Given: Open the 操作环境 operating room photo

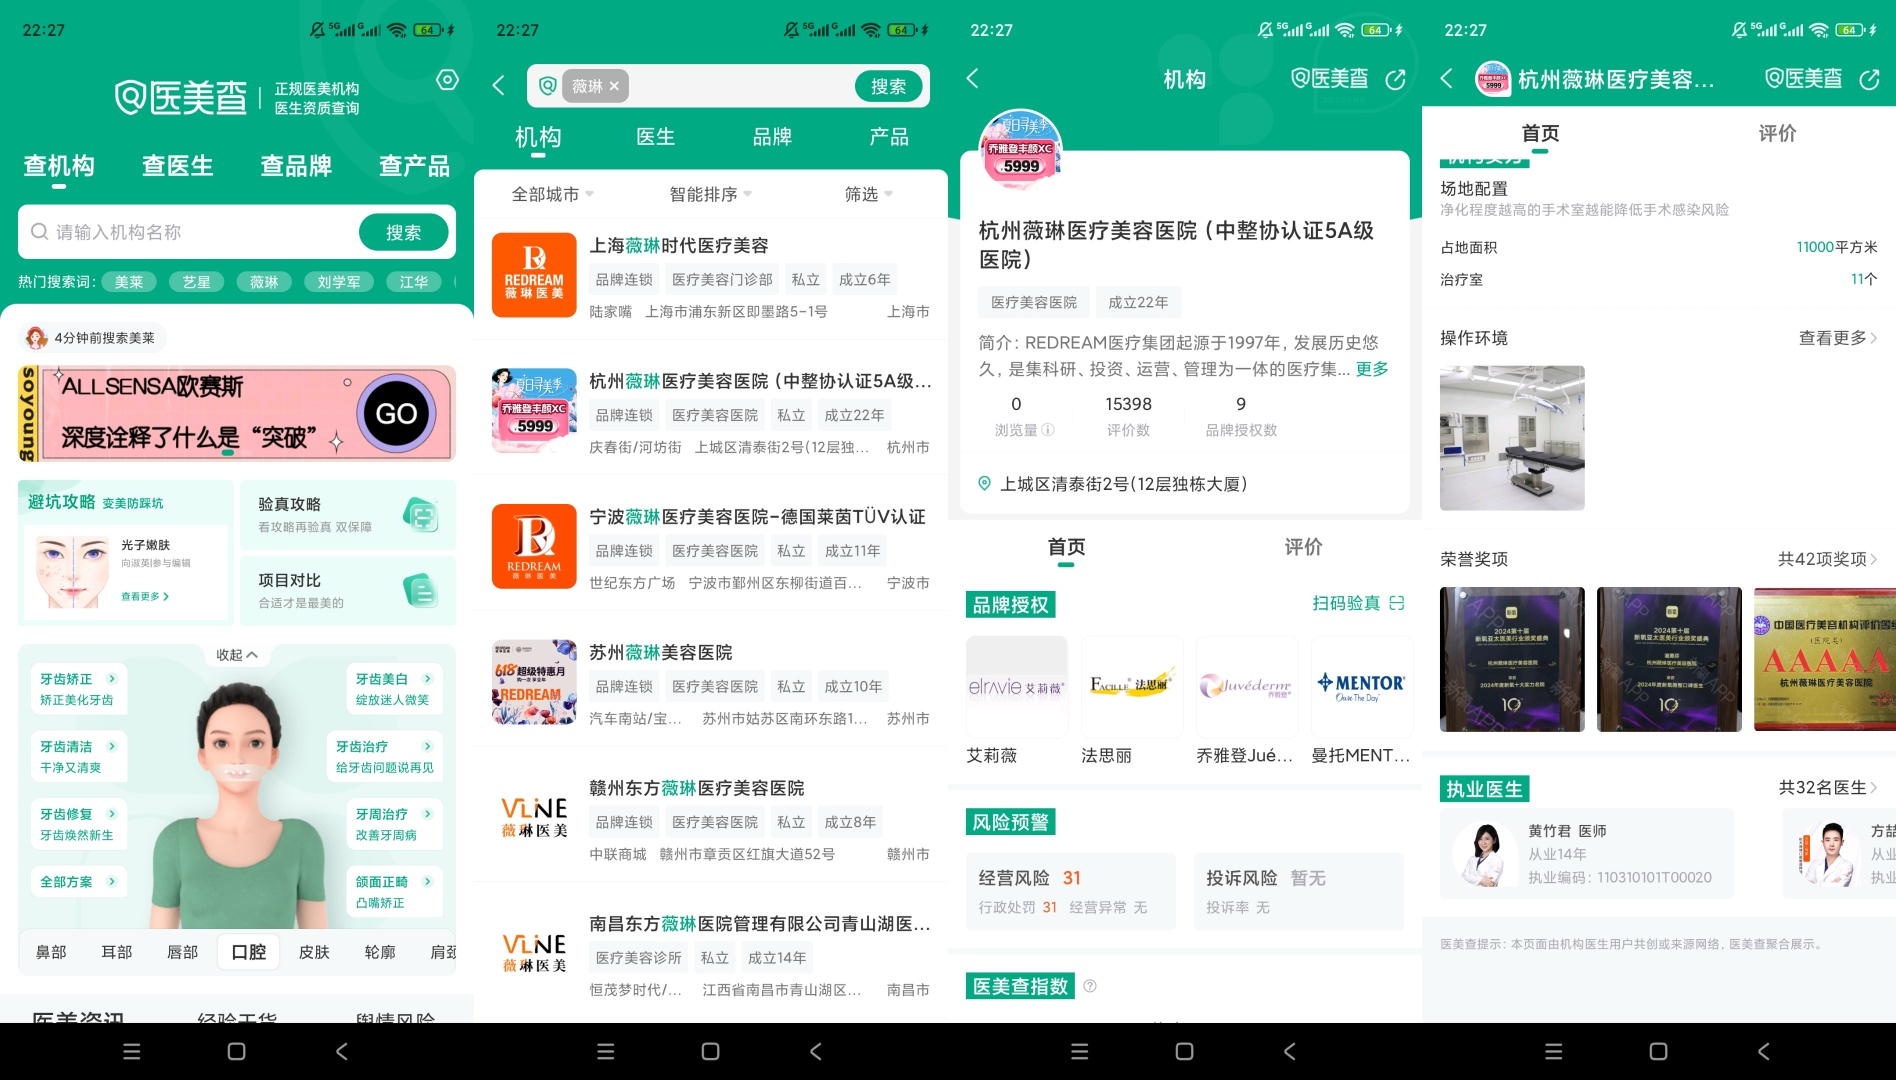Looking at the screenshot, I should point(1512,438).
